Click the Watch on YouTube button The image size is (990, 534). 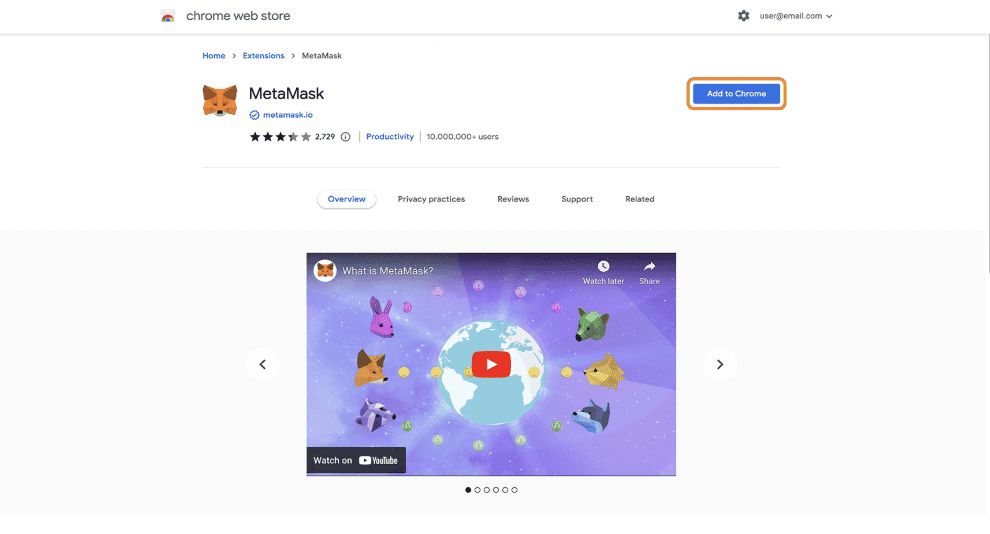pyautogui.click(x=355, y=460)
